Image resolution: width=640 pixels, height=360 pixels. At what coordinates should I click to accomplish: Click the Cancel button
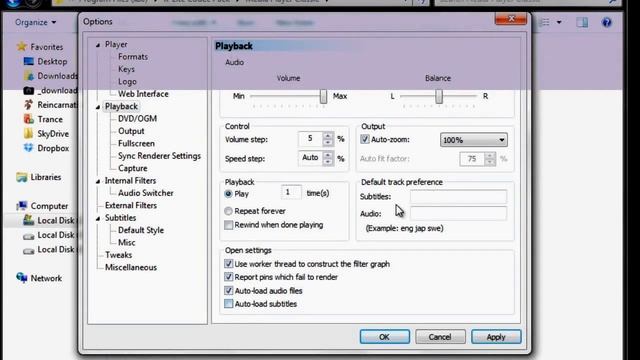click(440, 337)
